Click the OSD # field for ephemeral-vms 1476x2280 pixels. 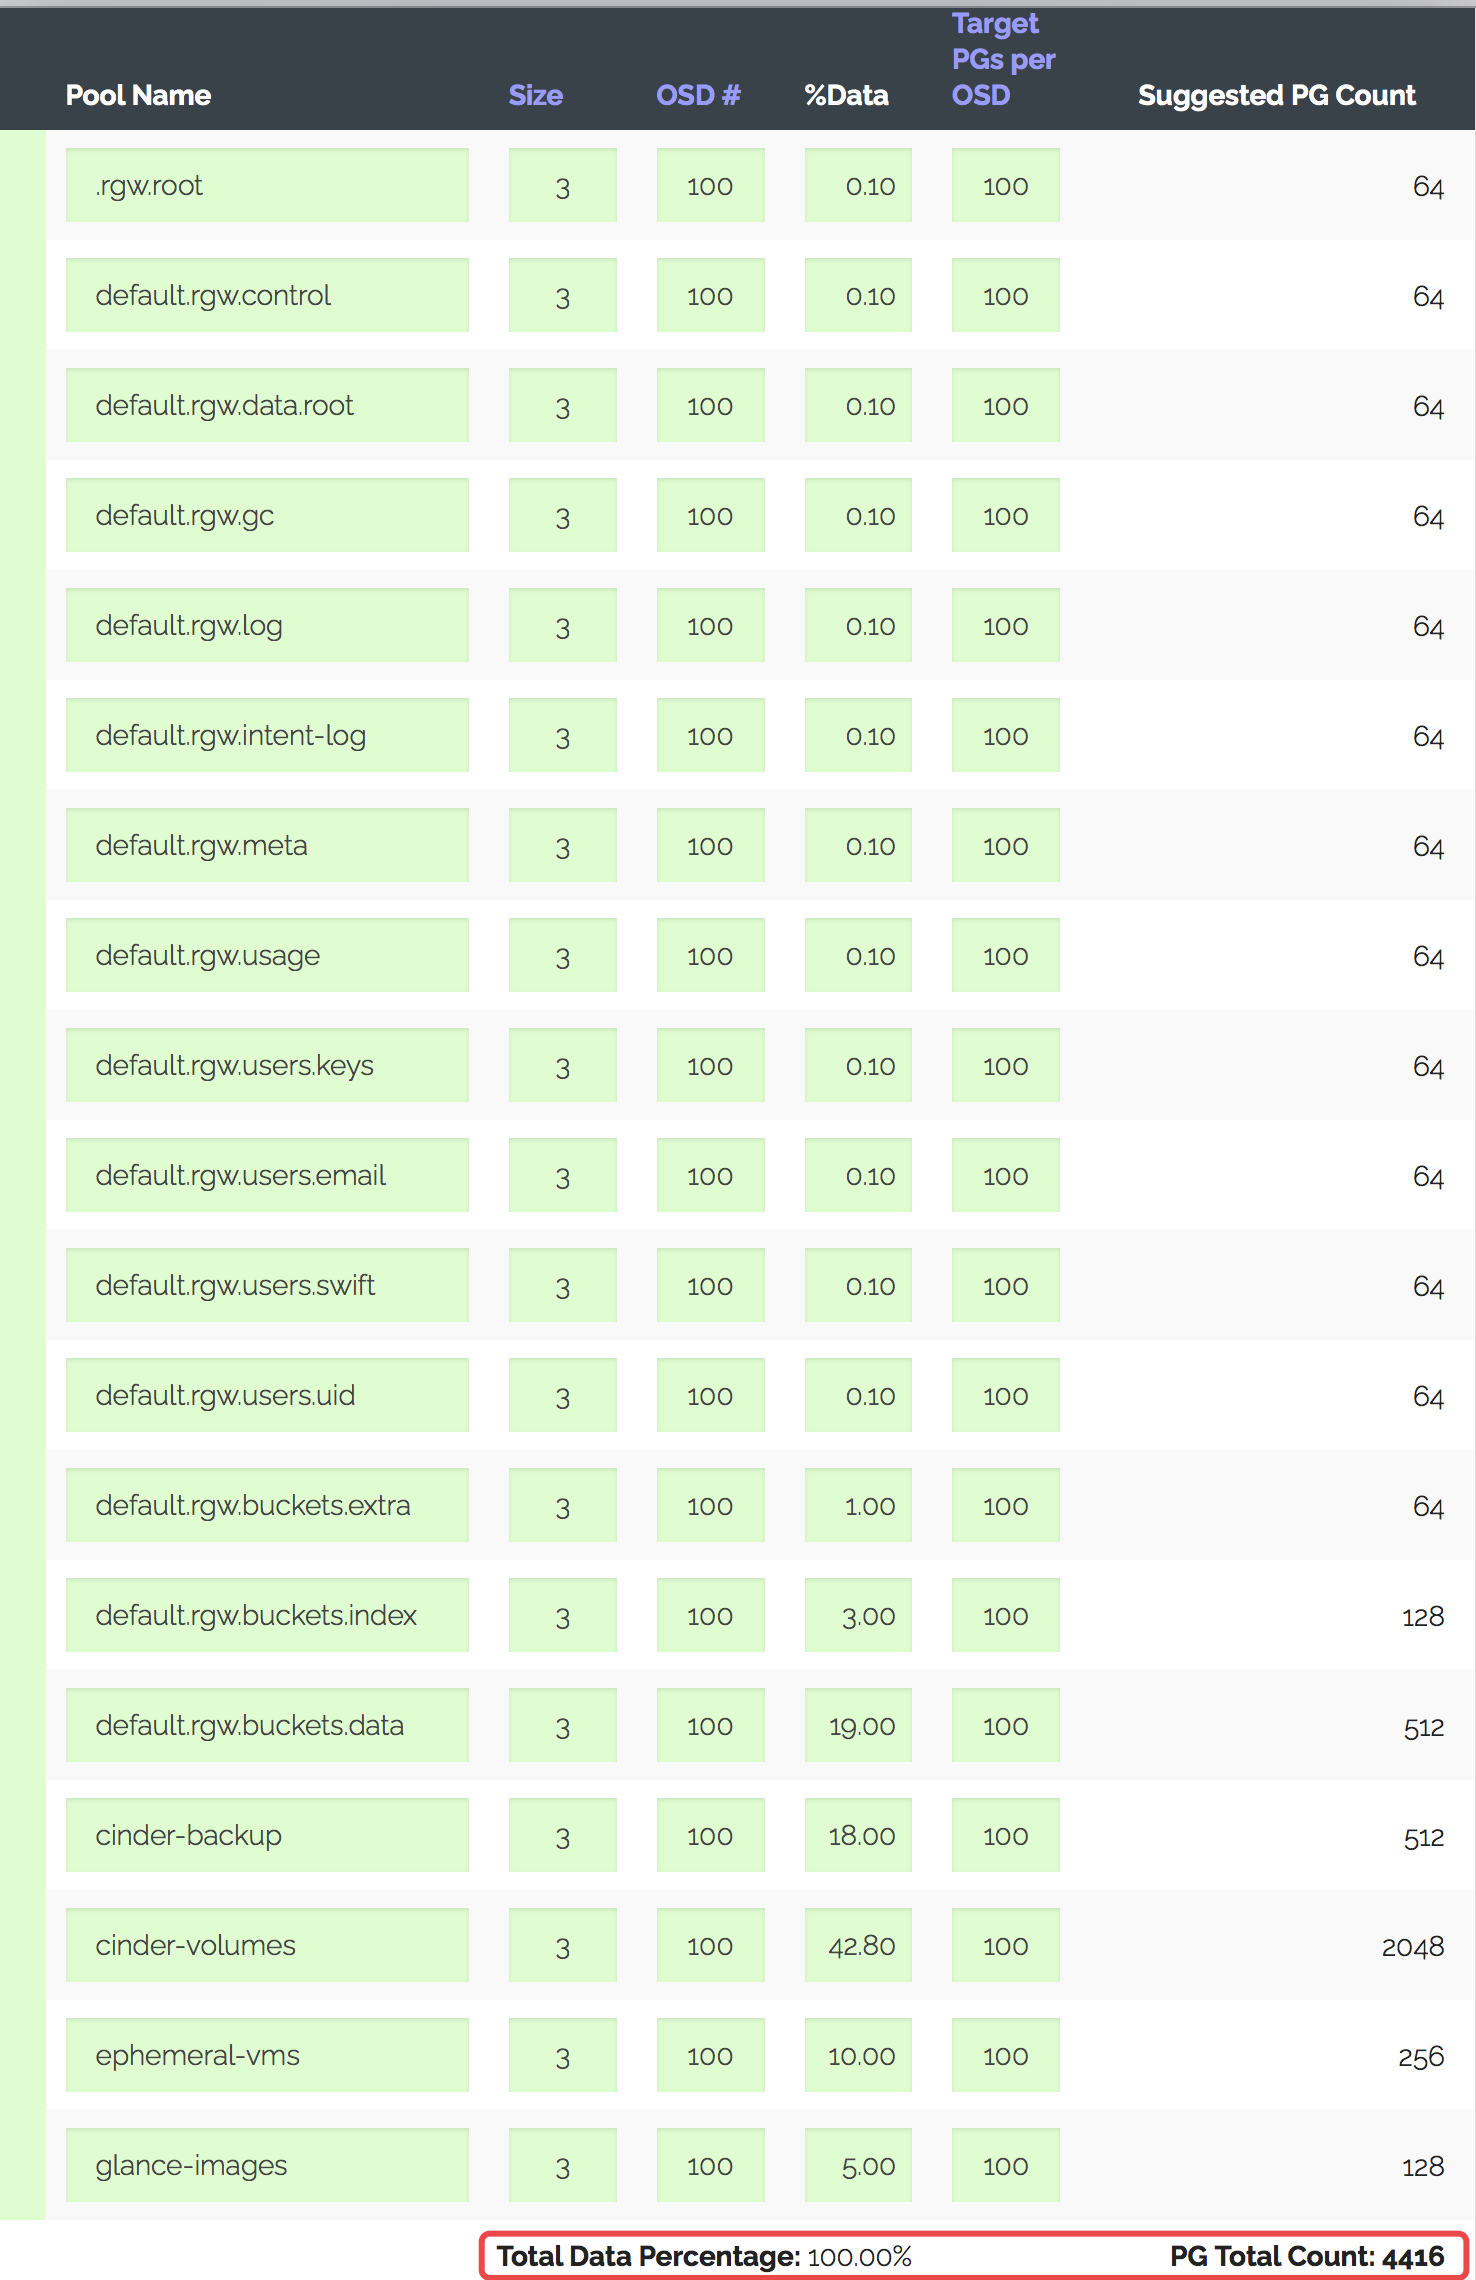tap(710, 2055)
